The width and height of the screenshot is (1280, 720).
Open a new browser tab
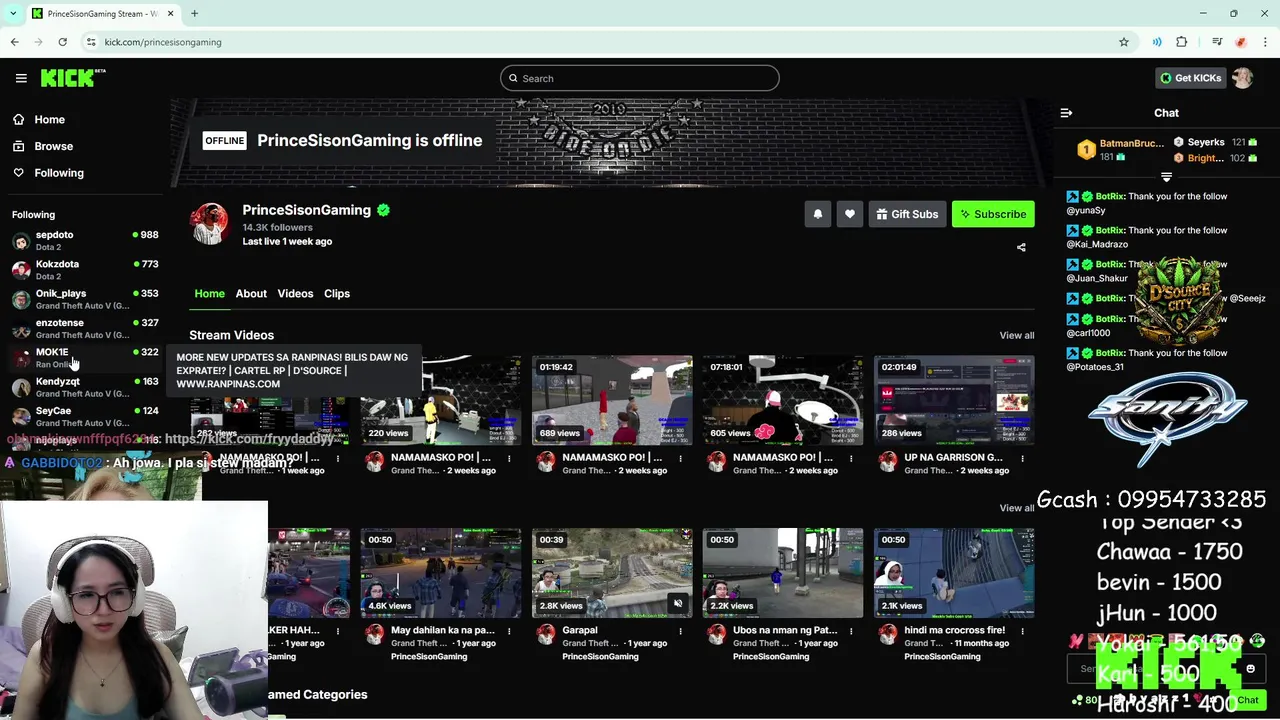(x=195, y=13)
